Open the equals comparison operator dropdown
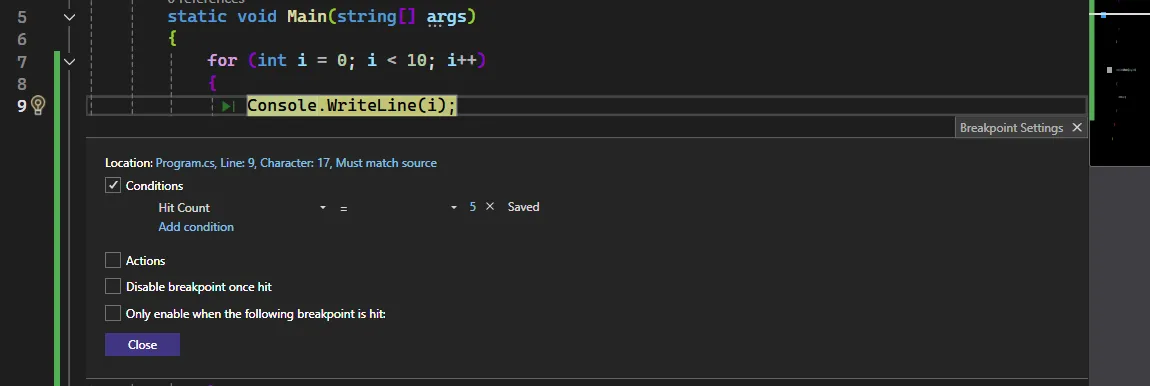Viewport: 1150px width, 386px height. [x=398, y=208]
